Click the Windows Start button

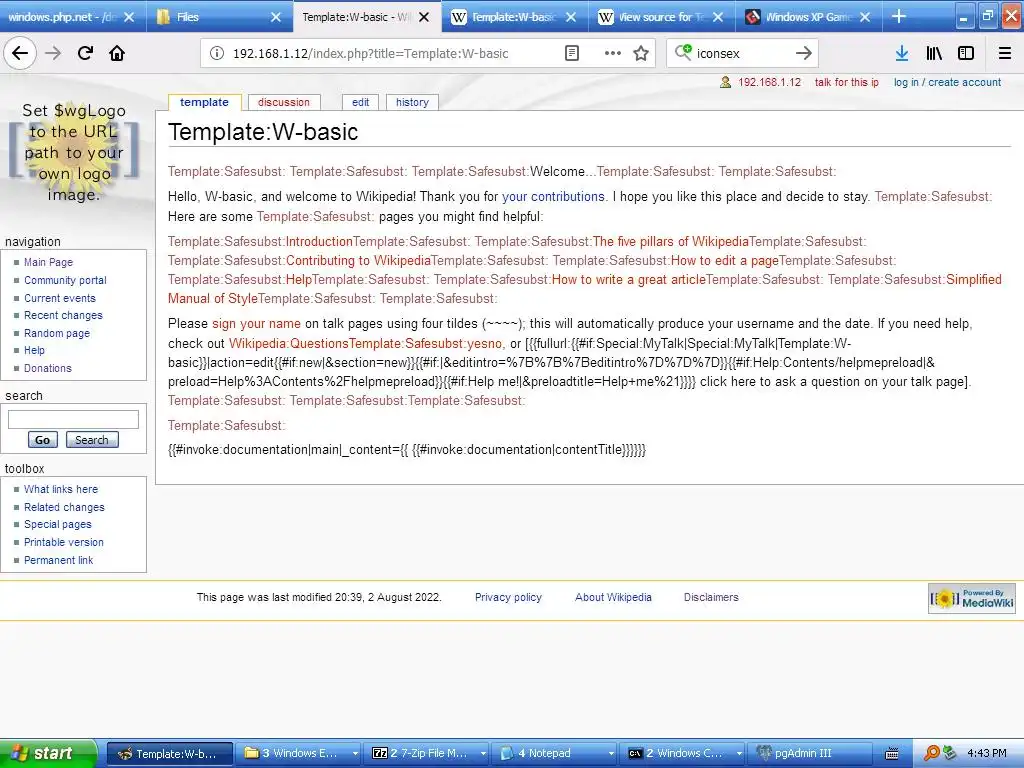[48, 753]
